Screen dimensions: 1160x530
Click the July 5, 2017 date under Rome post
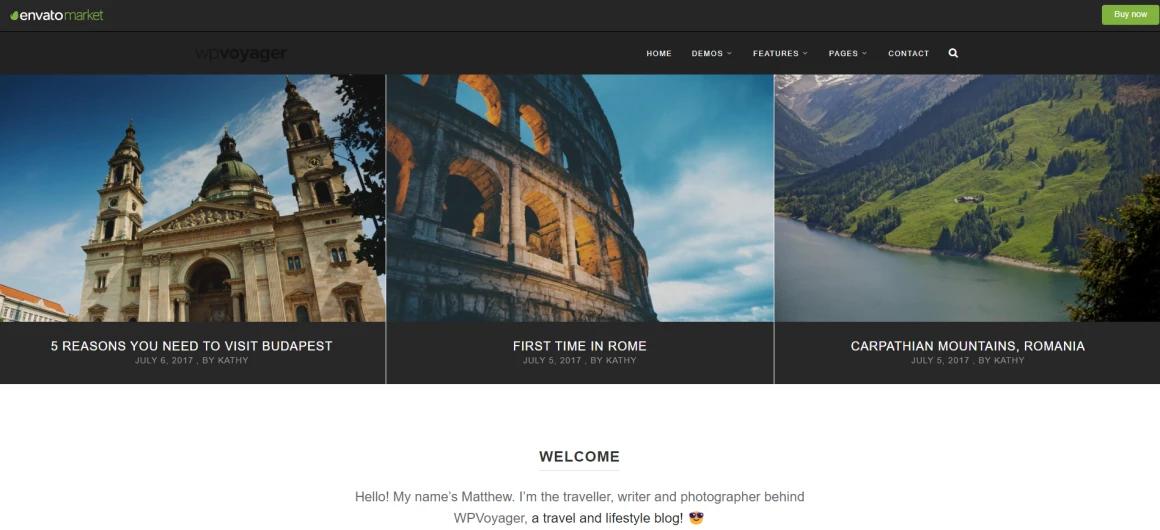[552, 360]
